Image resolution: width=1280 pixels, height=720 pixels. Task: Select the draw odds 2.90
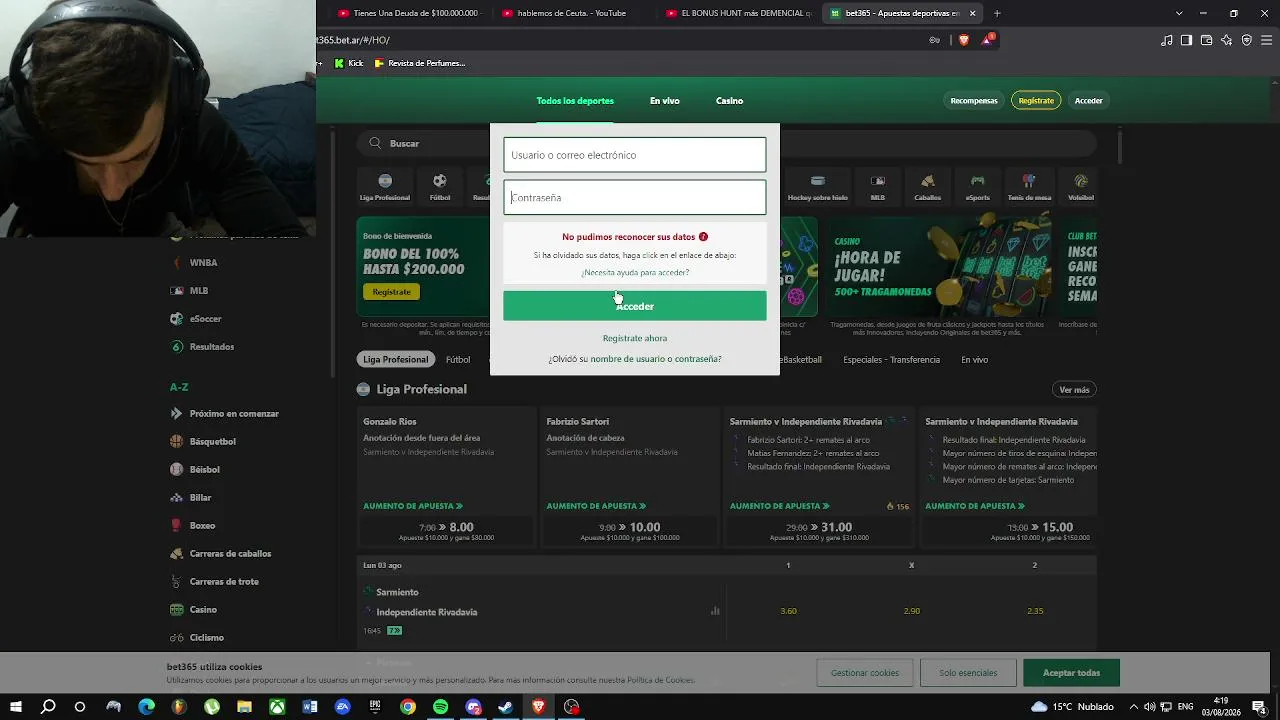[911, 611]
